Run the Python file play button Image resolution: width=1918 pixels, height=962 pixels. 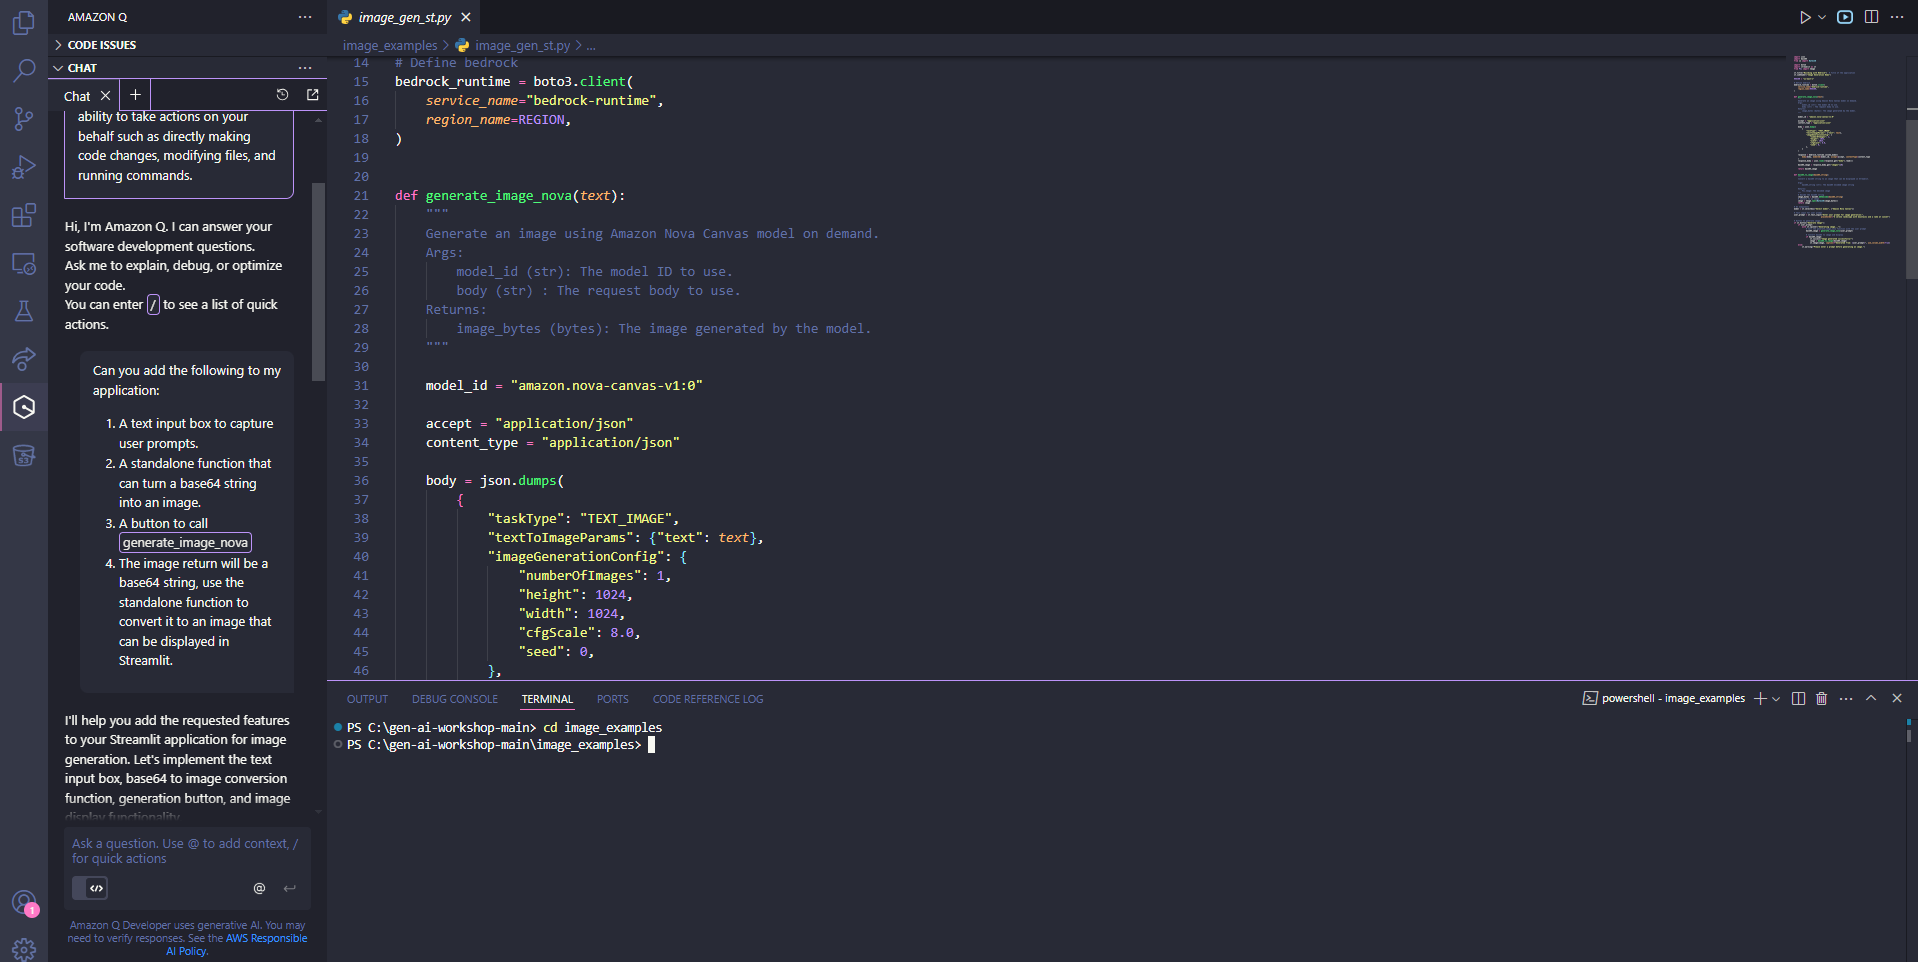coord(1805,17)
